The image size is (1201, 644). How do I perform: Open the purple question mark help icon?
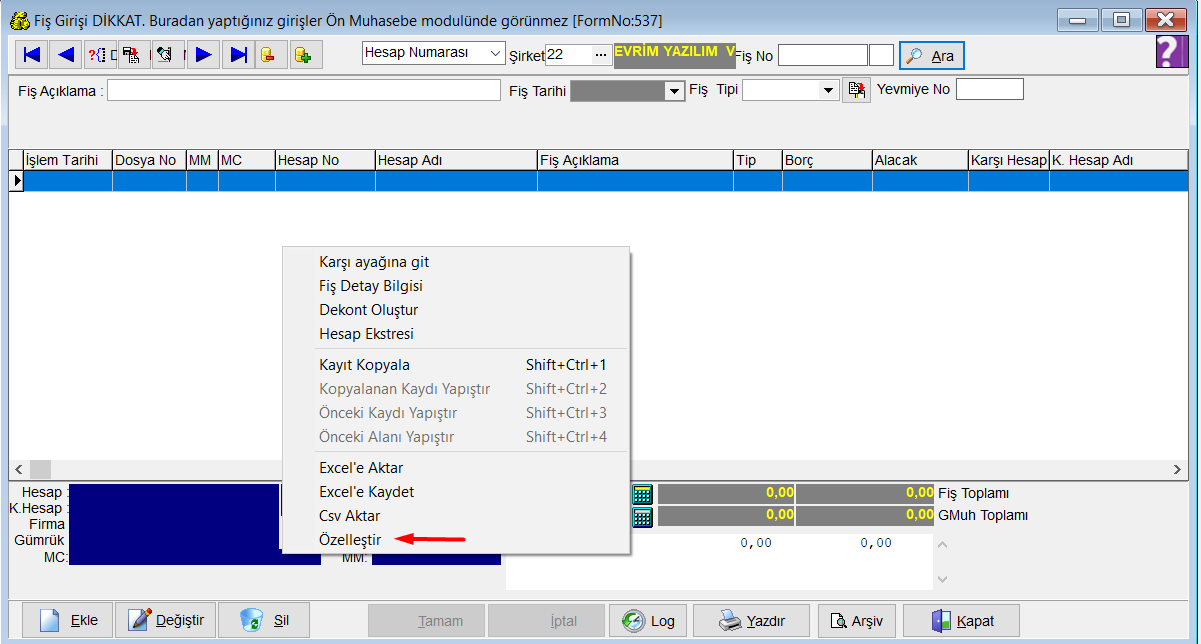coord(1171,52)
